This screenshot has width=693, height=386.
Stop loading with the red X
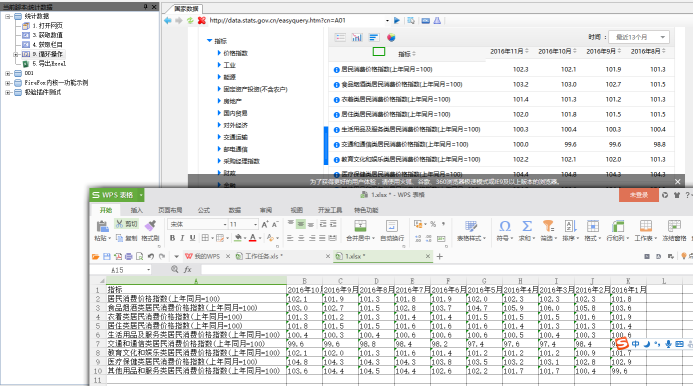202,20
